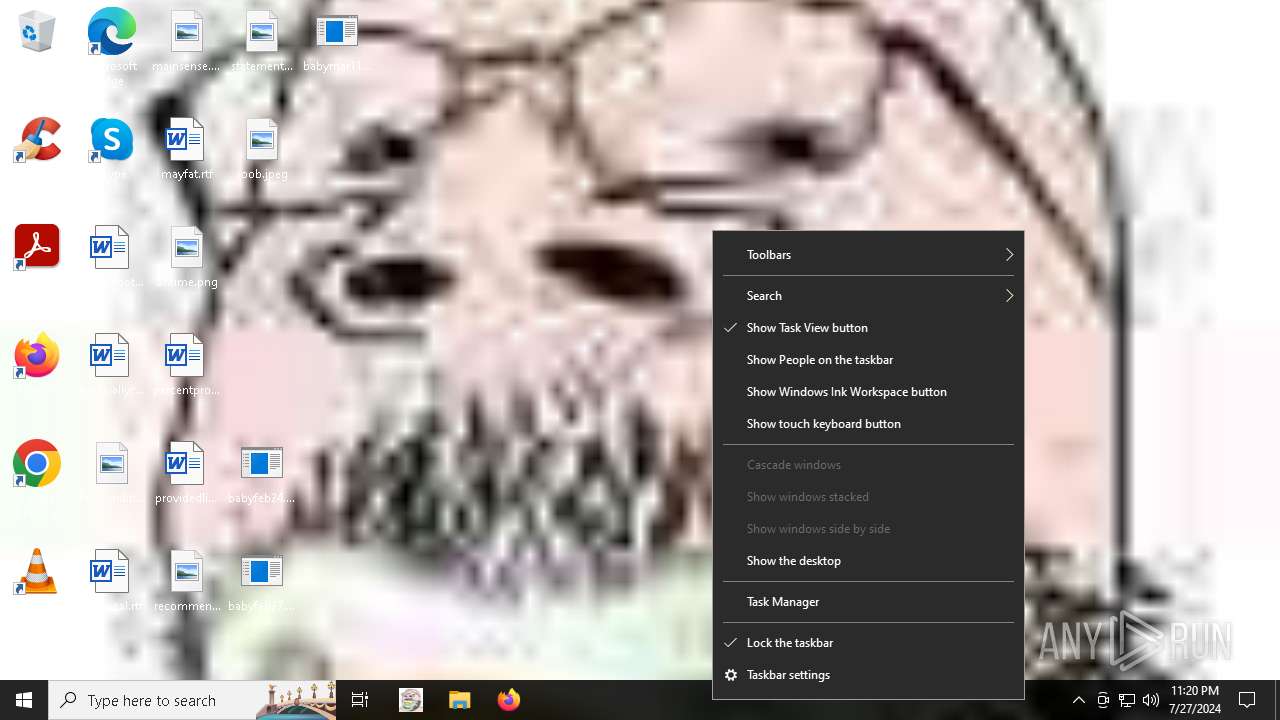
Task: Open the Recycle Bin desktop icon
Action: [37, 32]
